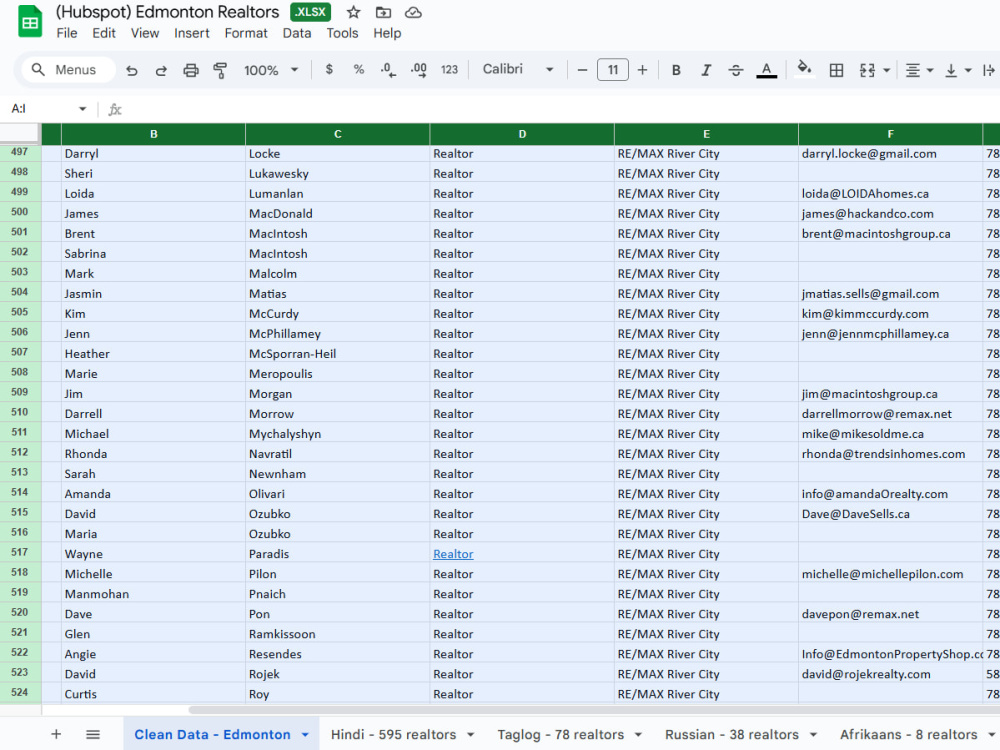Open the Realtor link in Paradis row
Viewport: 1000px width, 750px height.
pyautogui.click(x=453, y=554)
